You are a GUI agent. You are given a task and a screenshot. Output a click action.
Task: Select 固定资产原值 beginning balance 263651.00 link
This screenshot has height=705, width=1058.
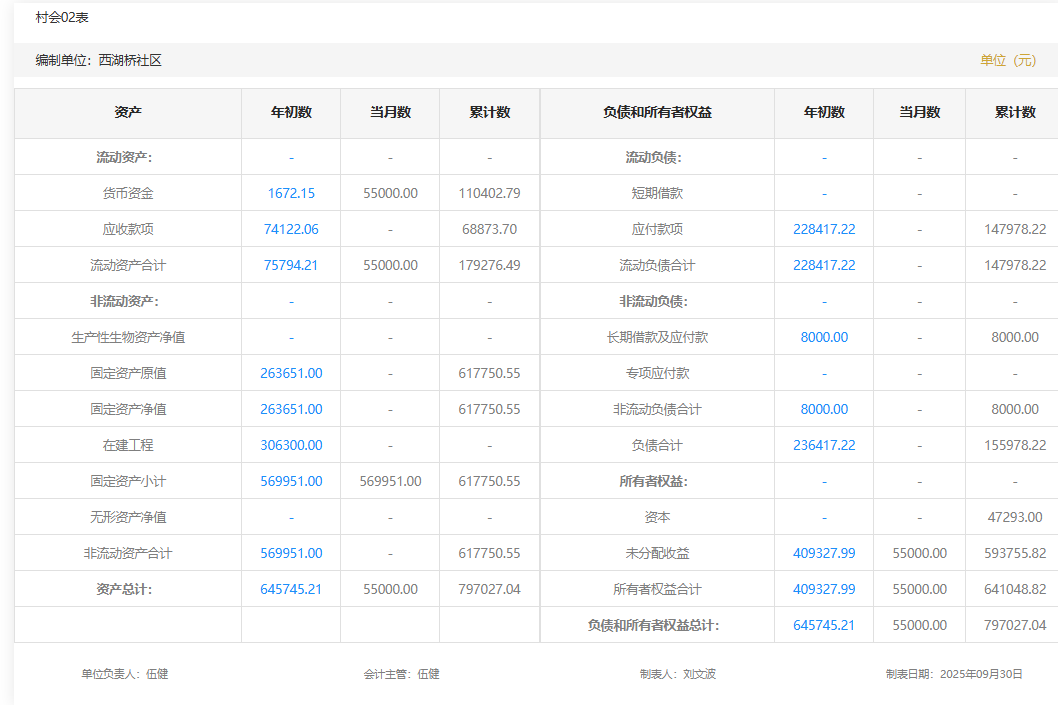click(x=291, y=373)
